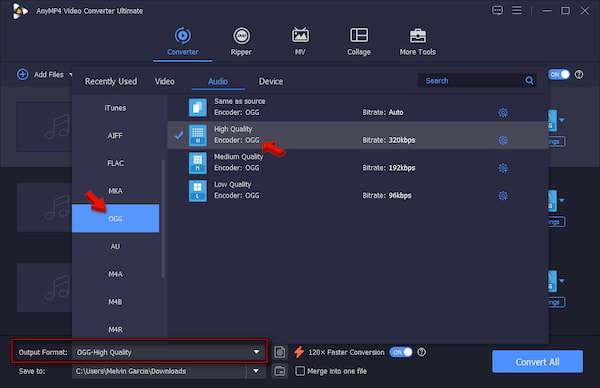Choose Low Quality OGG preset

(358, 191)
